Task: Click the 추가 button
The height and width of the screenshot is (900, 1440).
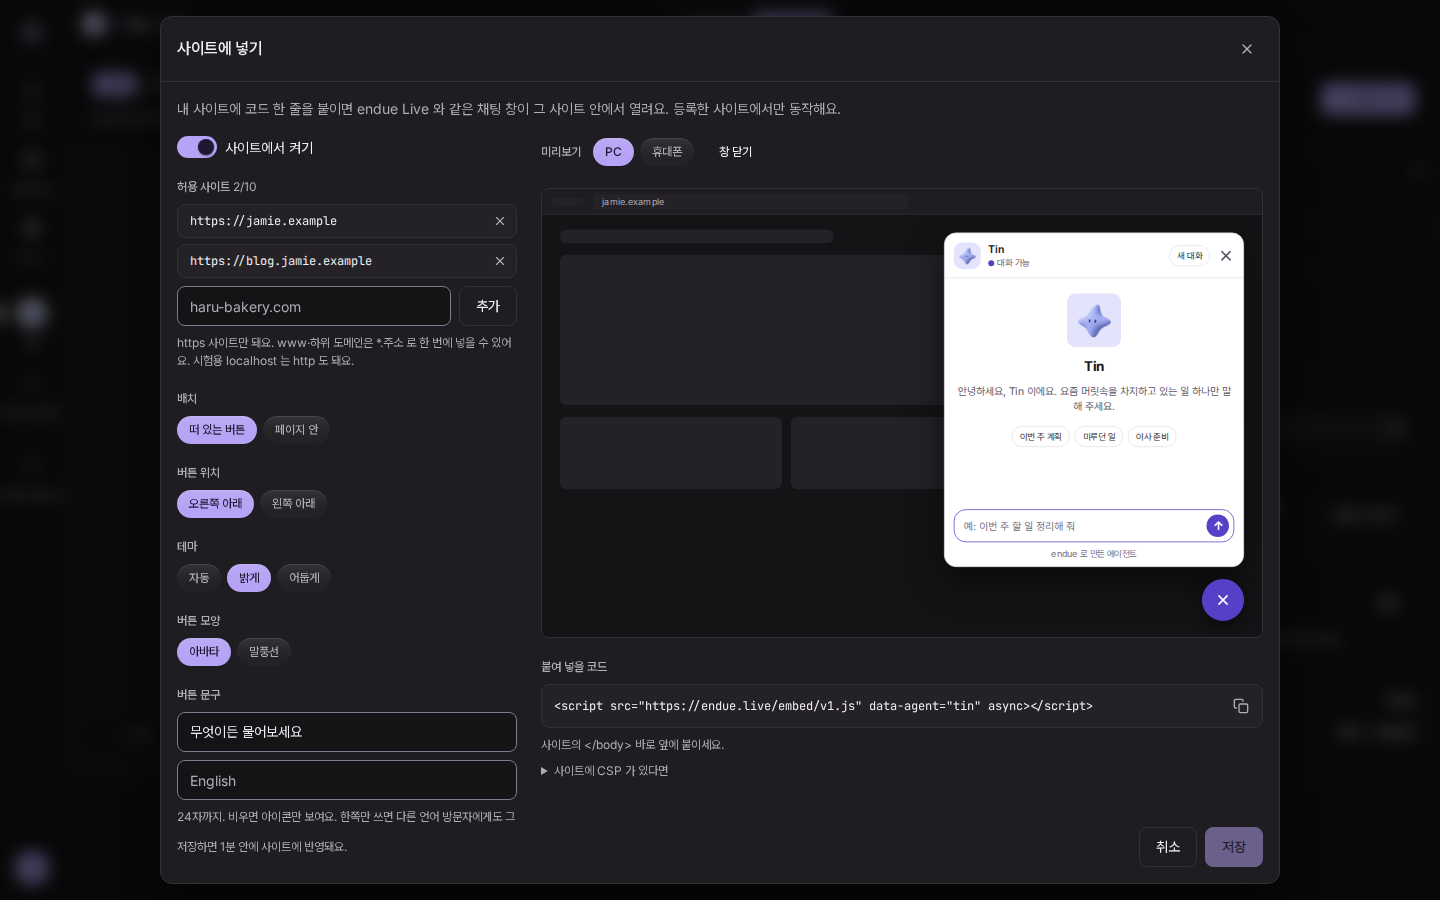Action: pyautogui.click(x=488, y=306)
